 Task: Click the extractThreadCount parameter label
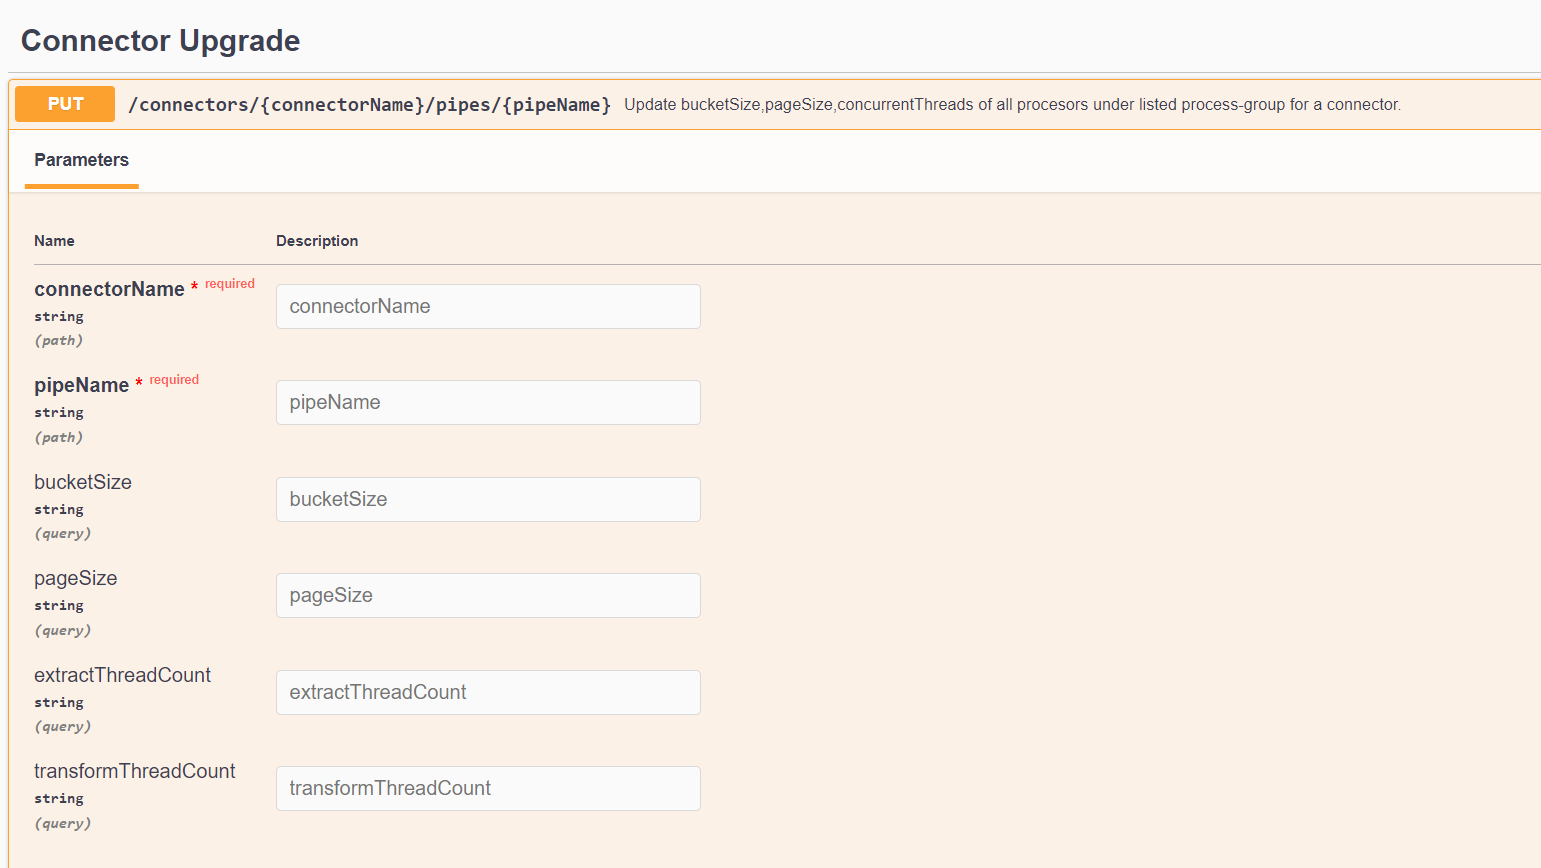pyautogui.click(x=123, y=675)
